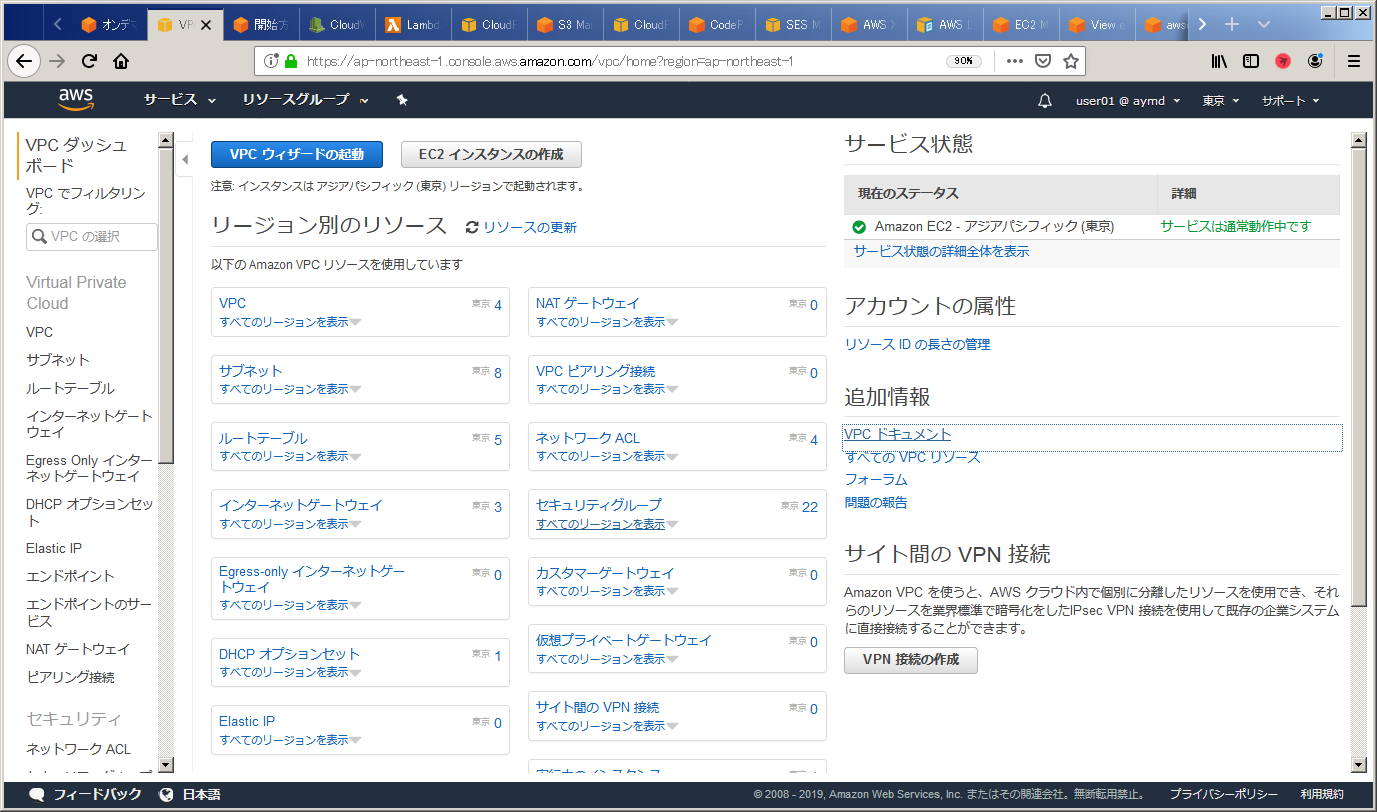Click the pin shortcut icon in the AWS navbar

(402, 100)
